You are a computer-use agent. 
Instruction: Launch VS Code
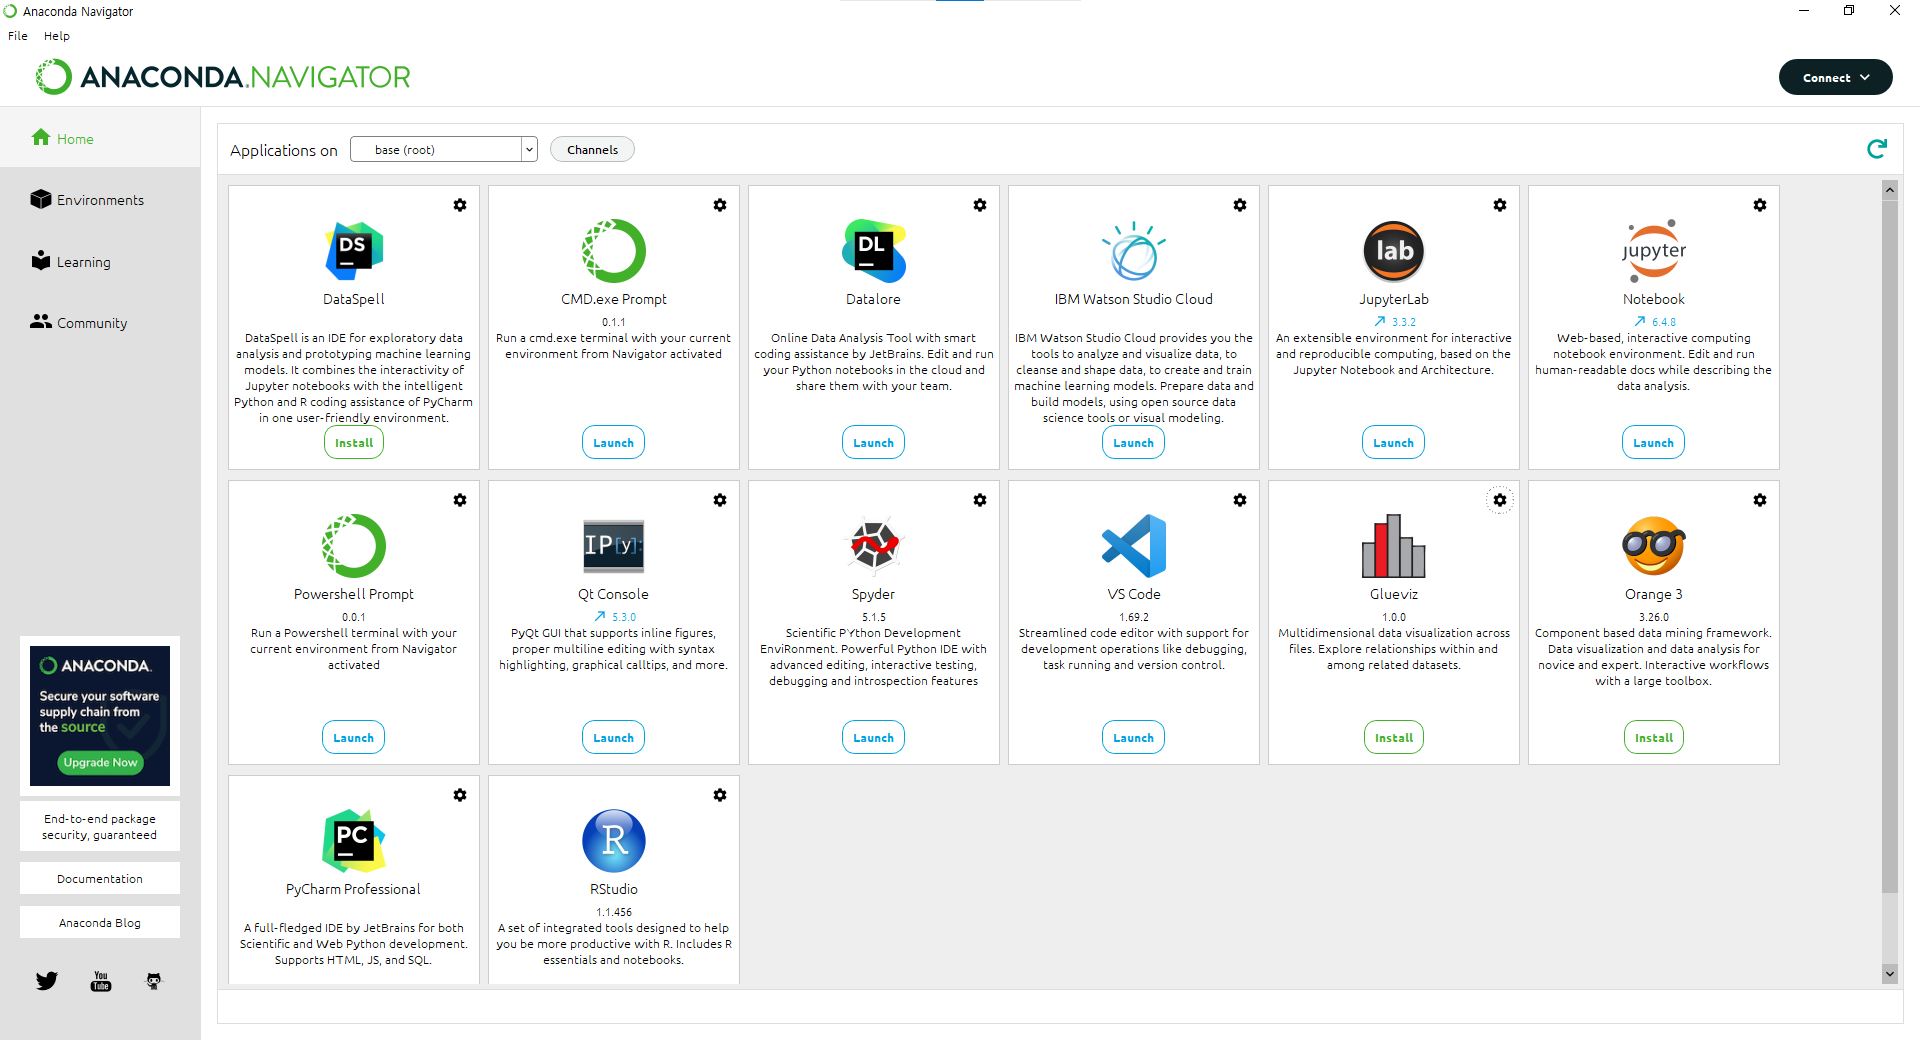point(1134,737)
